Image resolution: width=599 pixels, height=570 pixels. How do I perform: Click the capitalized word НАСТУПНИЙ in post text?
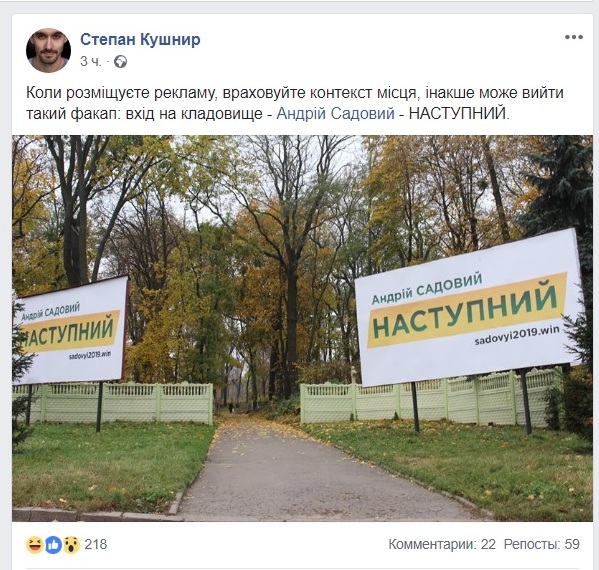click(459, 113)
